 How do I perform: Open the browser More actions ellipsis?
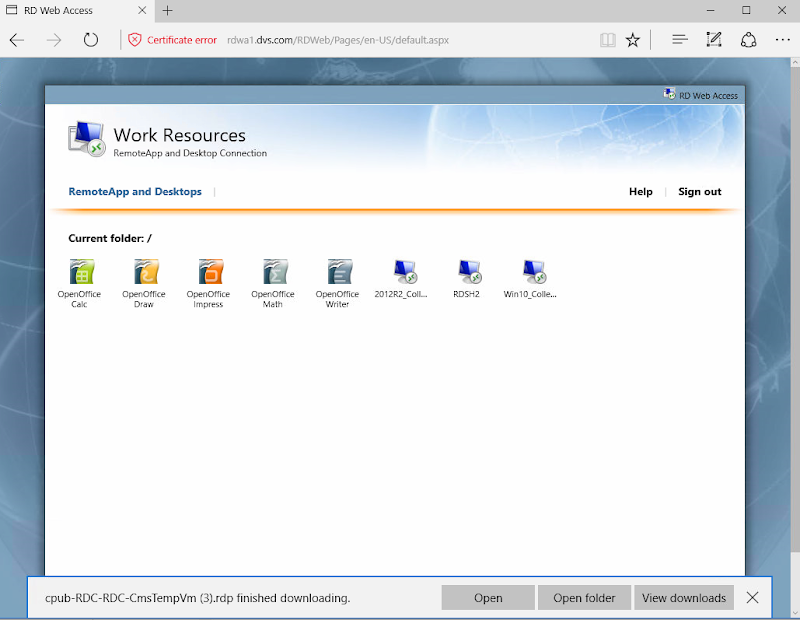(782, 40)
